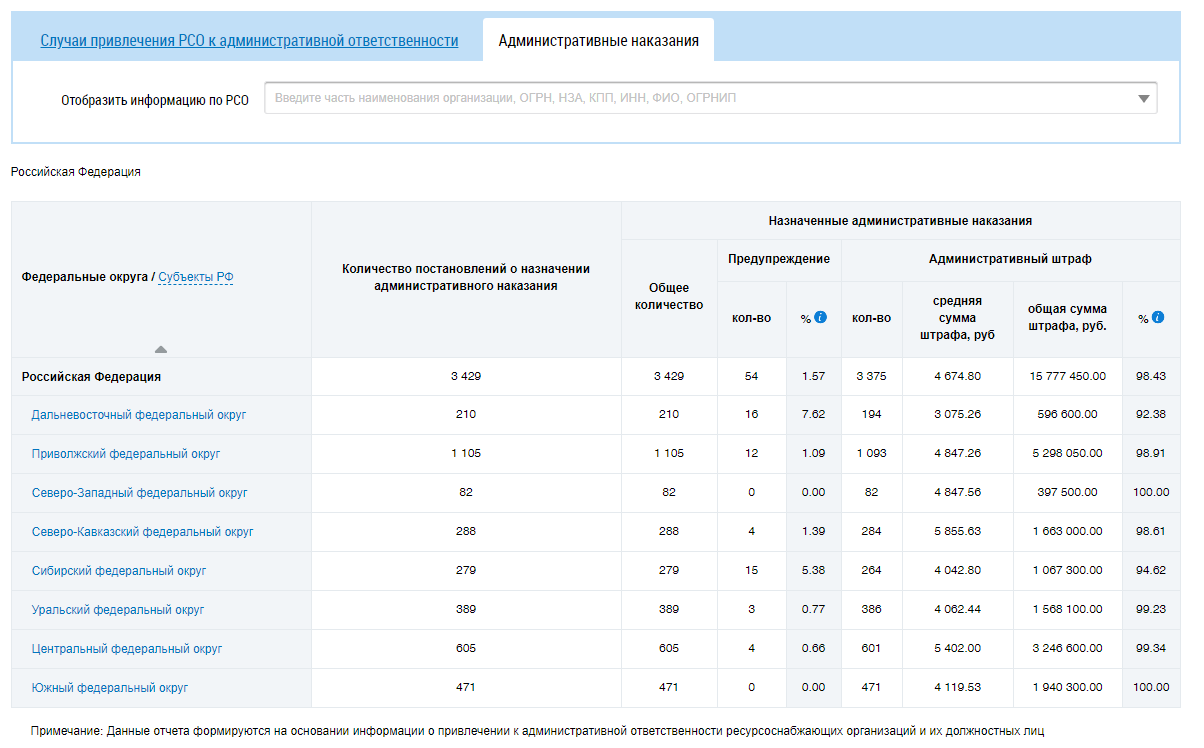The height and width of the screenshot is (748, 1204).
Task: Select Административные наказания tab
Action: [x=598, y=41]
